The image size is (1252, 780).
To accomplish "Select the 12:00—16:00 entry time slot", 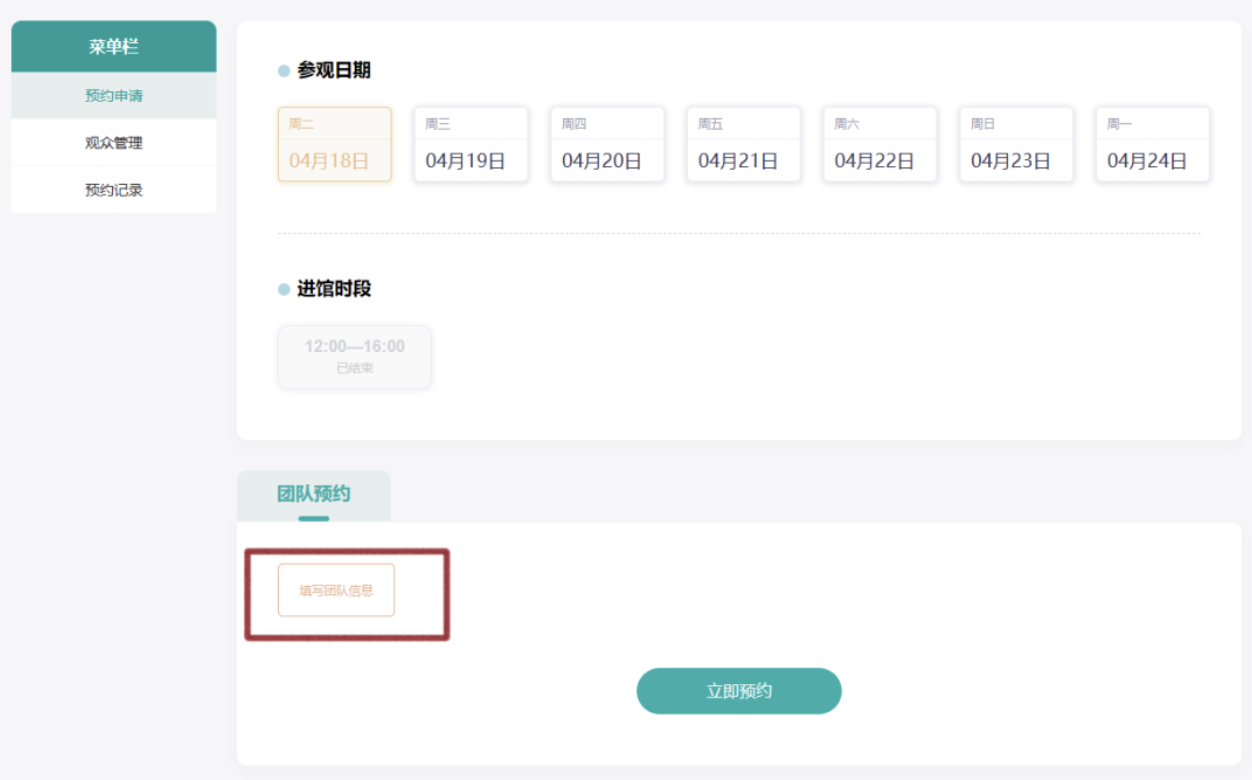I will 355,357.
